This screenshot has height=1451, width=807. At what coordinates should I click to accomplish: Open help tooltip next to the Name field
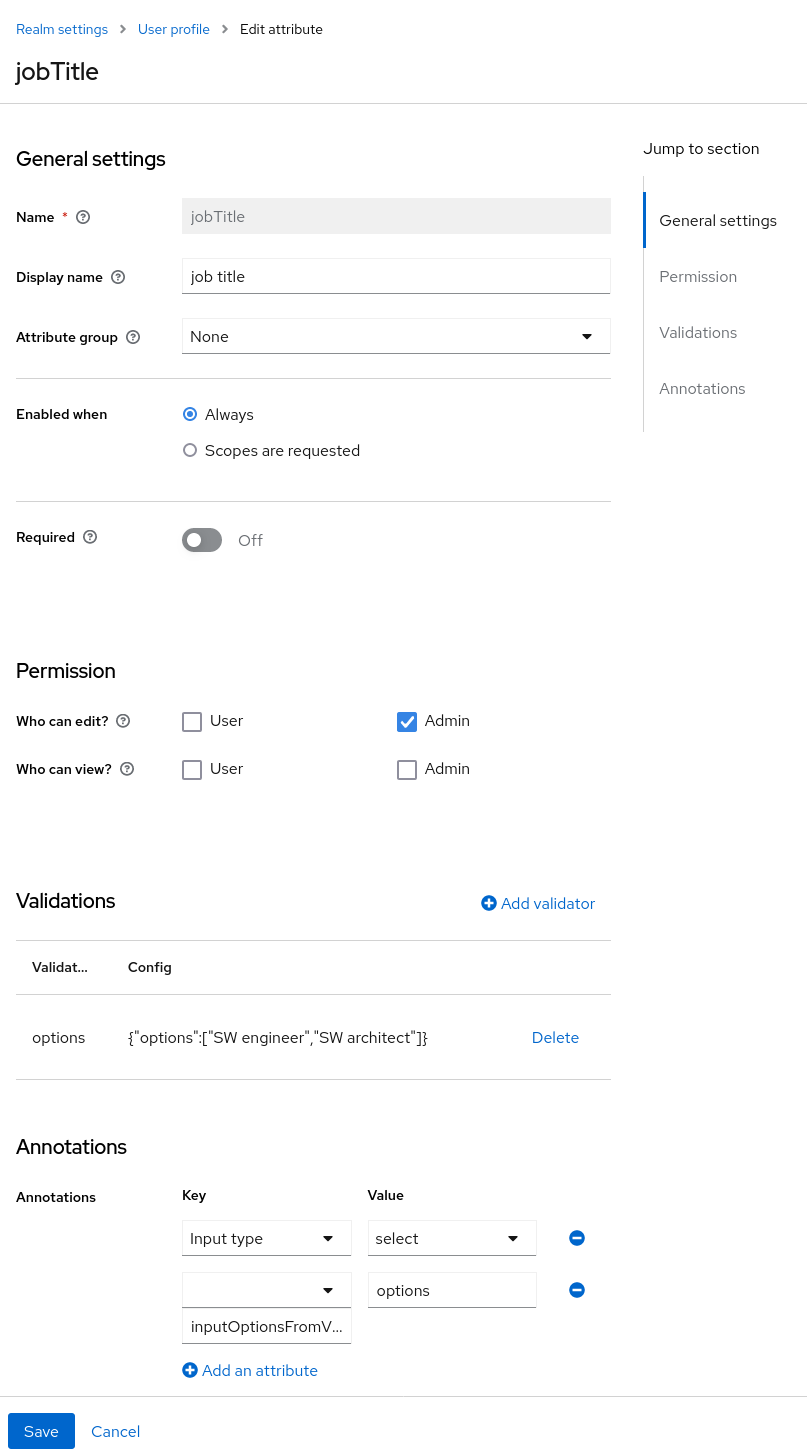(x=82, y=217)
